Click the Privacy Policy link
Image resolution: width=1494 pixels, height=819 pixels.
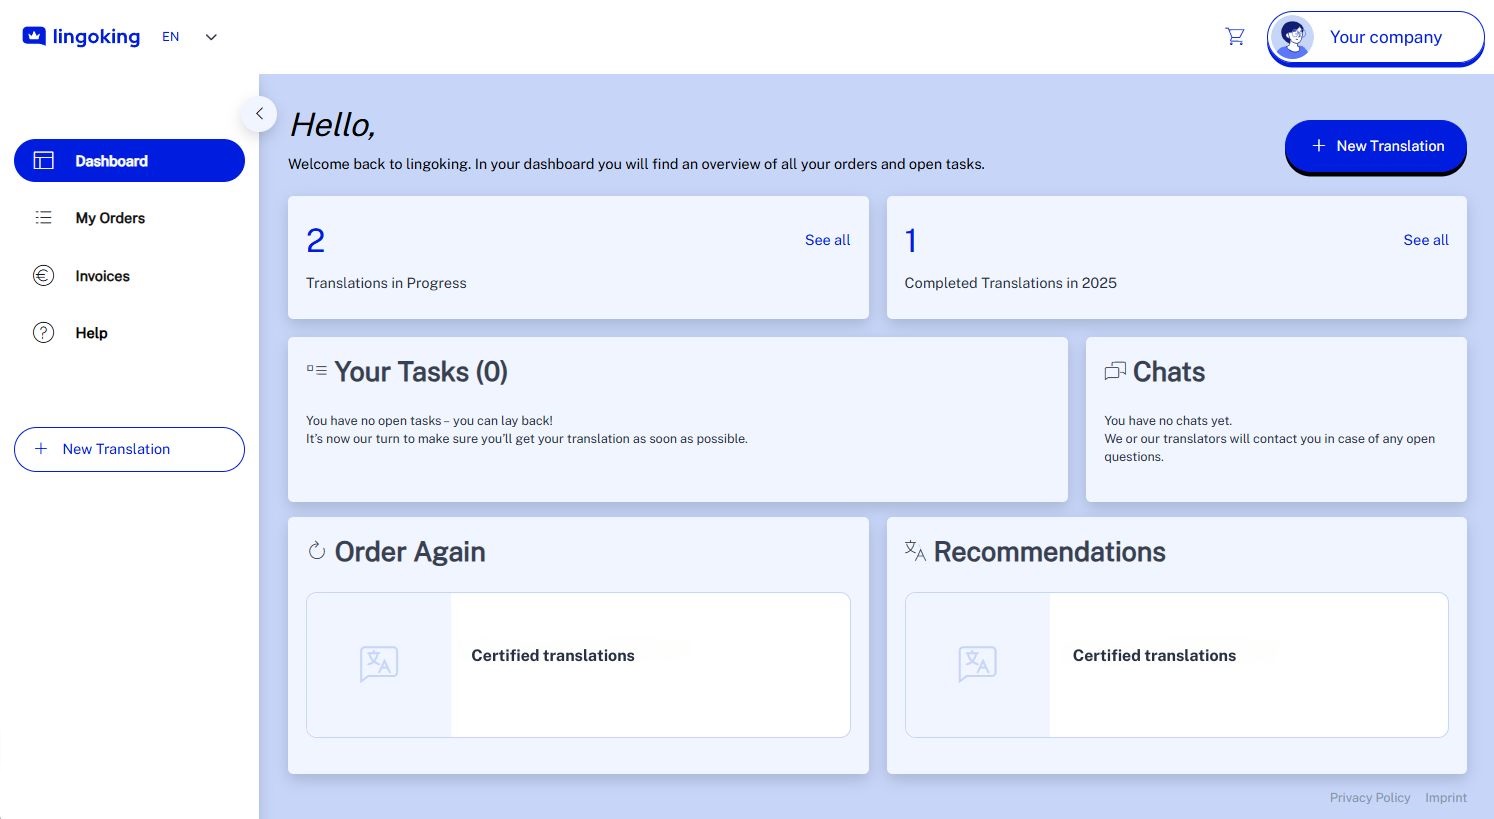pos(1370,797)
